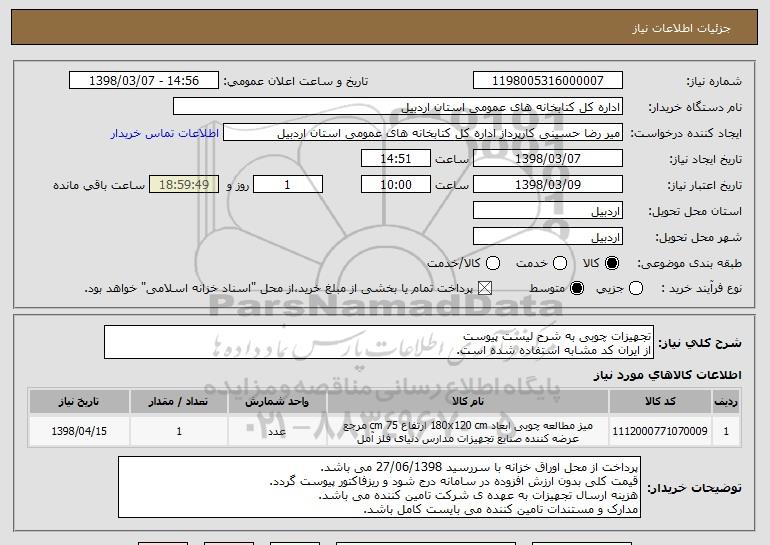Click the تعداد / مقدار column header
This screenshot has width=770, height=545.
(x=179, y=402)
